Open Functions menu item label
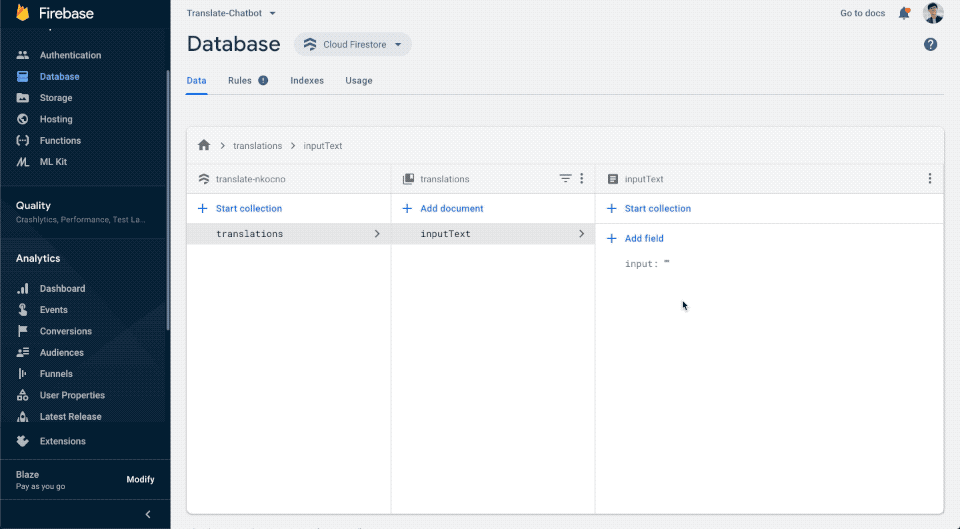Viewport: 960px width, 529px height. (x=60, y=140)
